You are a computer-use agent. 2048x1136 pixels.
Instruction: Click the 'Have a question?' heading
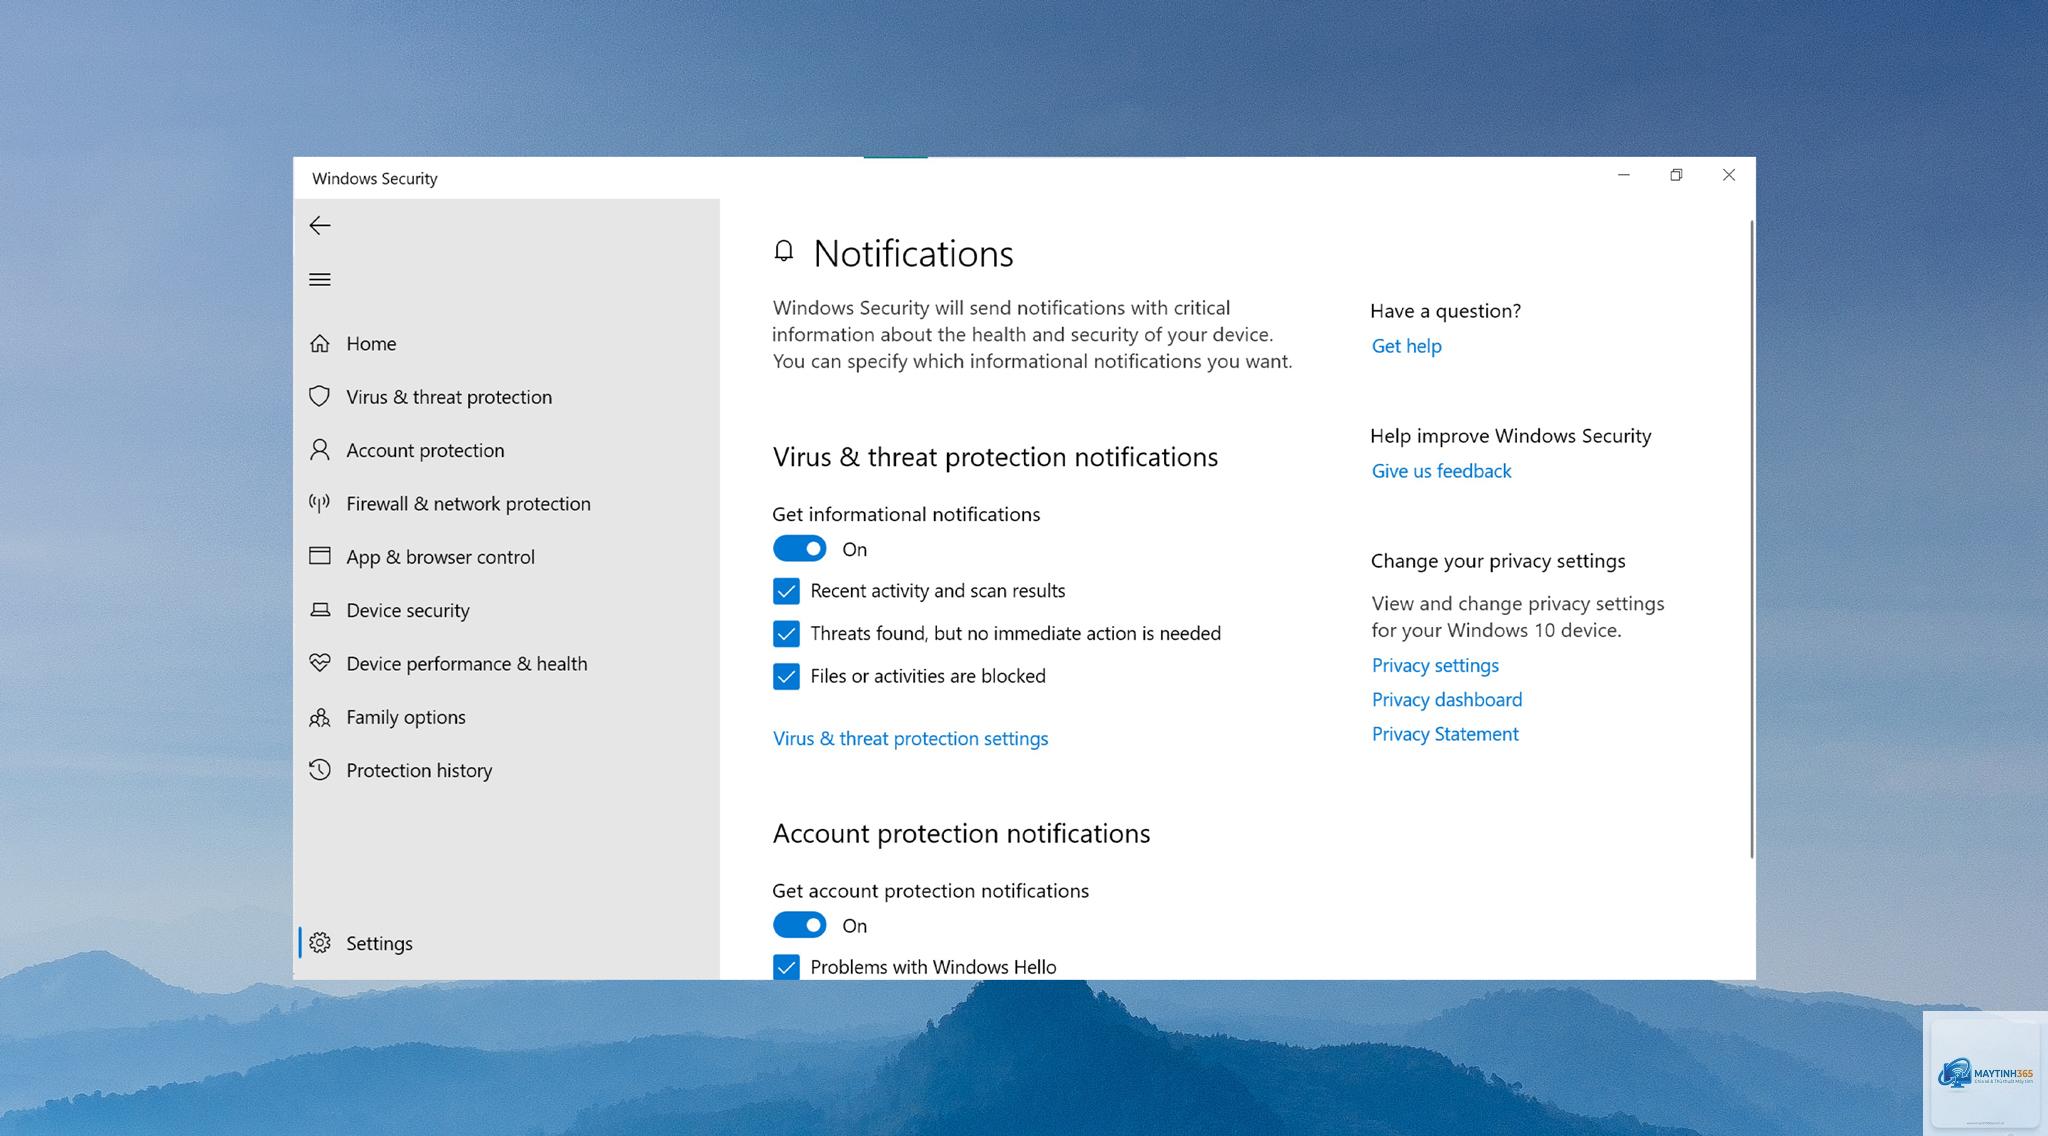[1445, 311]
